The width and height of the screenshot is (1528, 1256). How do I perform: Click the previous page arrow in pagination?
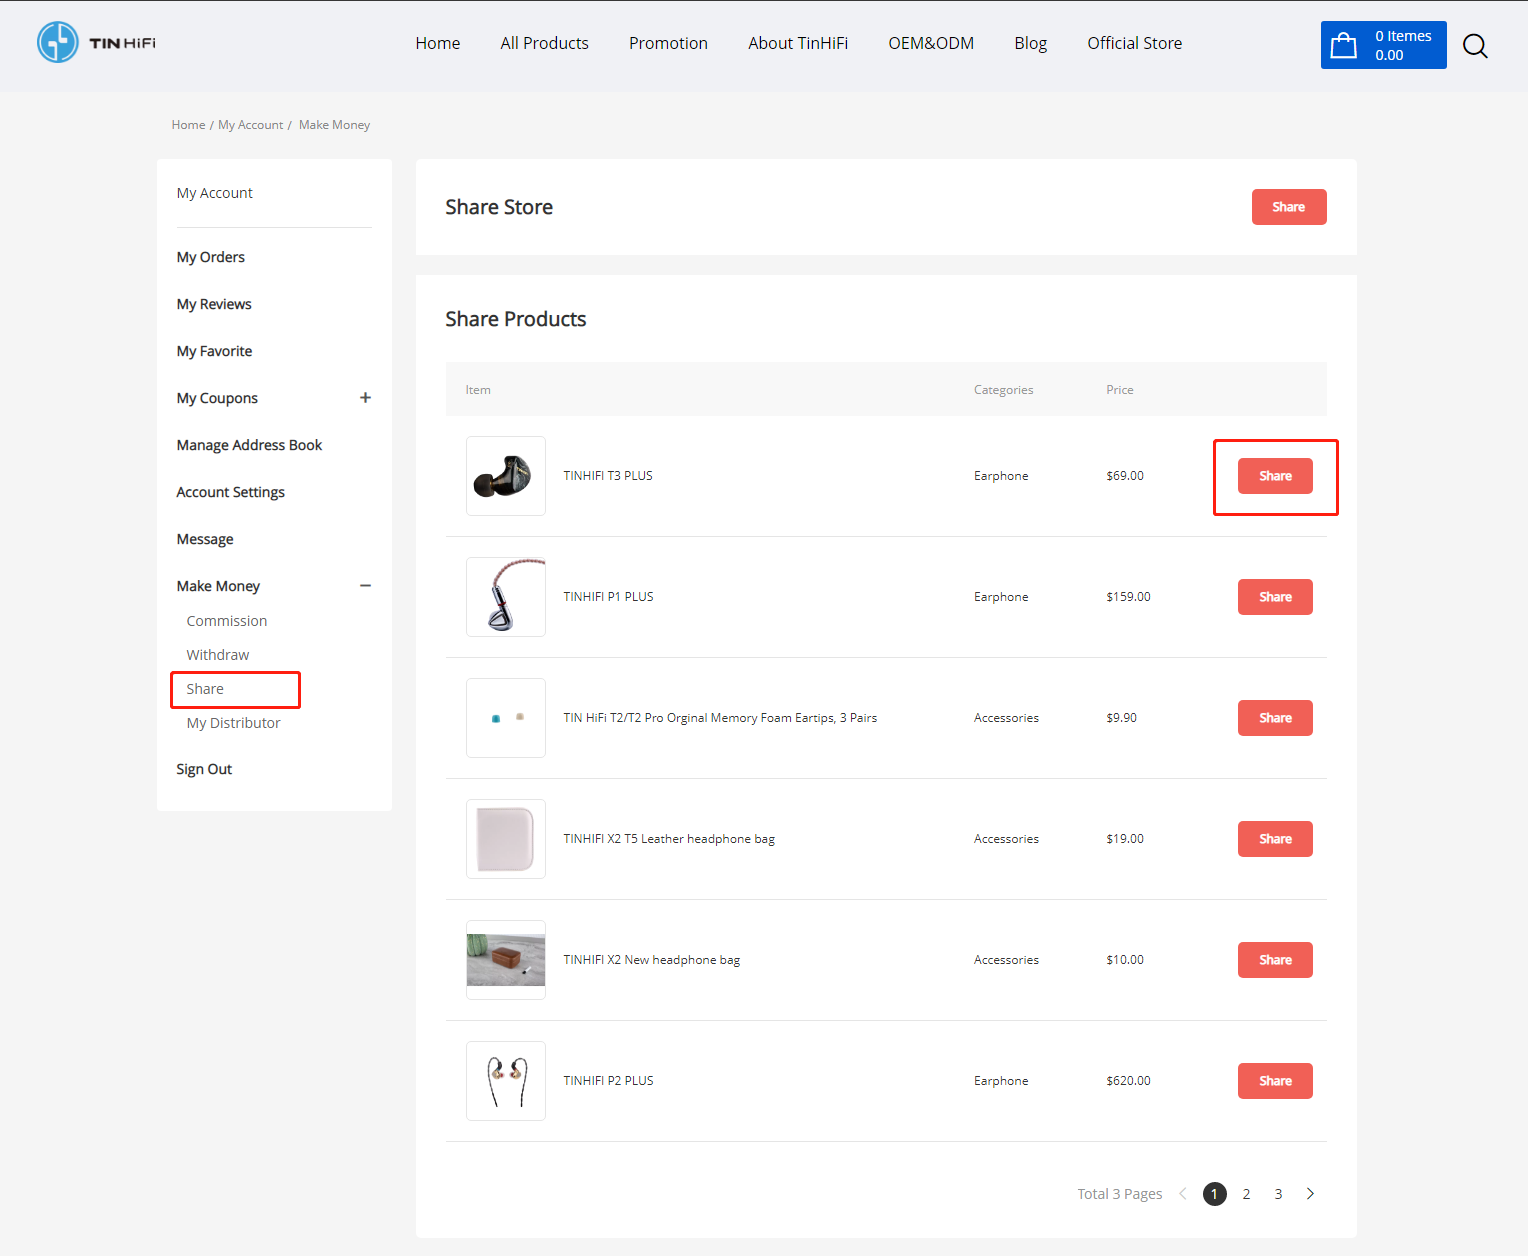(1183, 1194)
